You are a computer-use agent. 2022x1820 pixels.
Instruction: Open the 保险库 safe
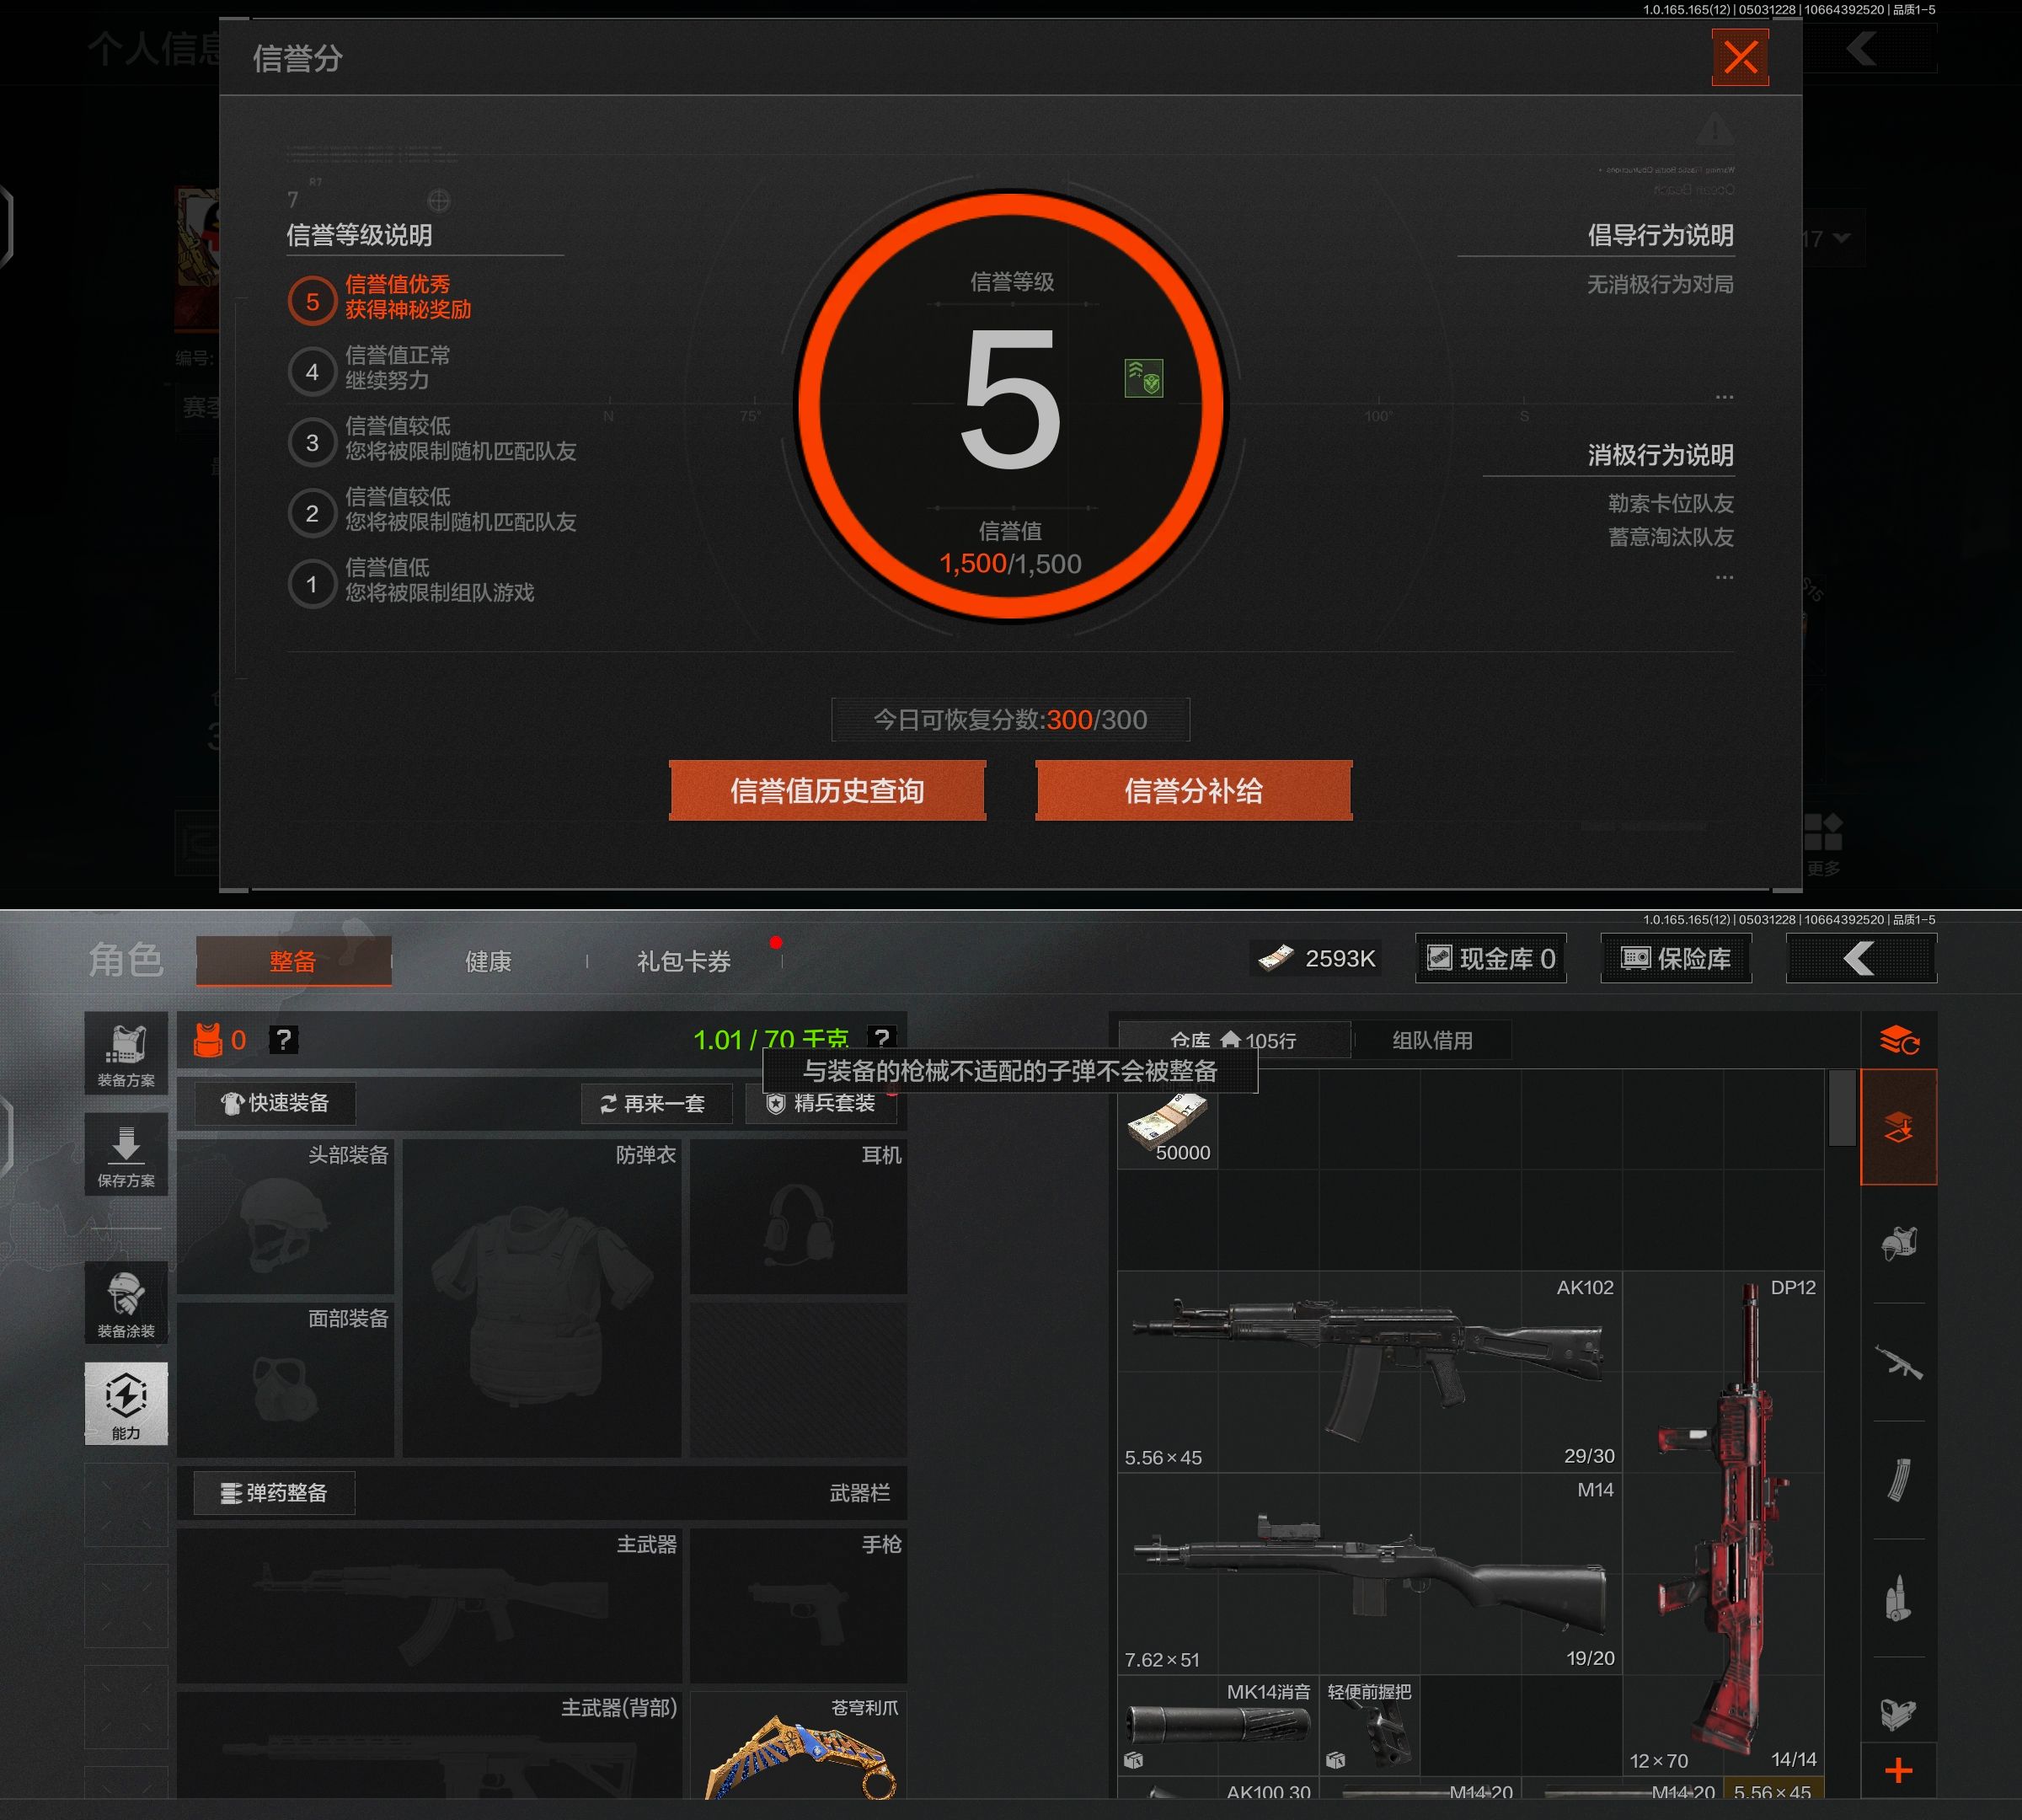1676,959
